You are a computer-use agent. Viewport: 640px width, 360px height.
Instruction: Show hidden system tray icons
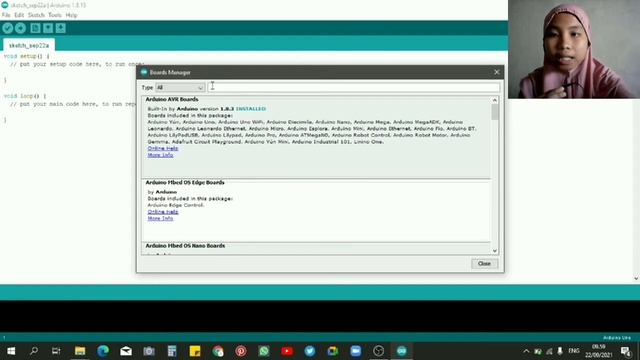click(x=526, y=351)
